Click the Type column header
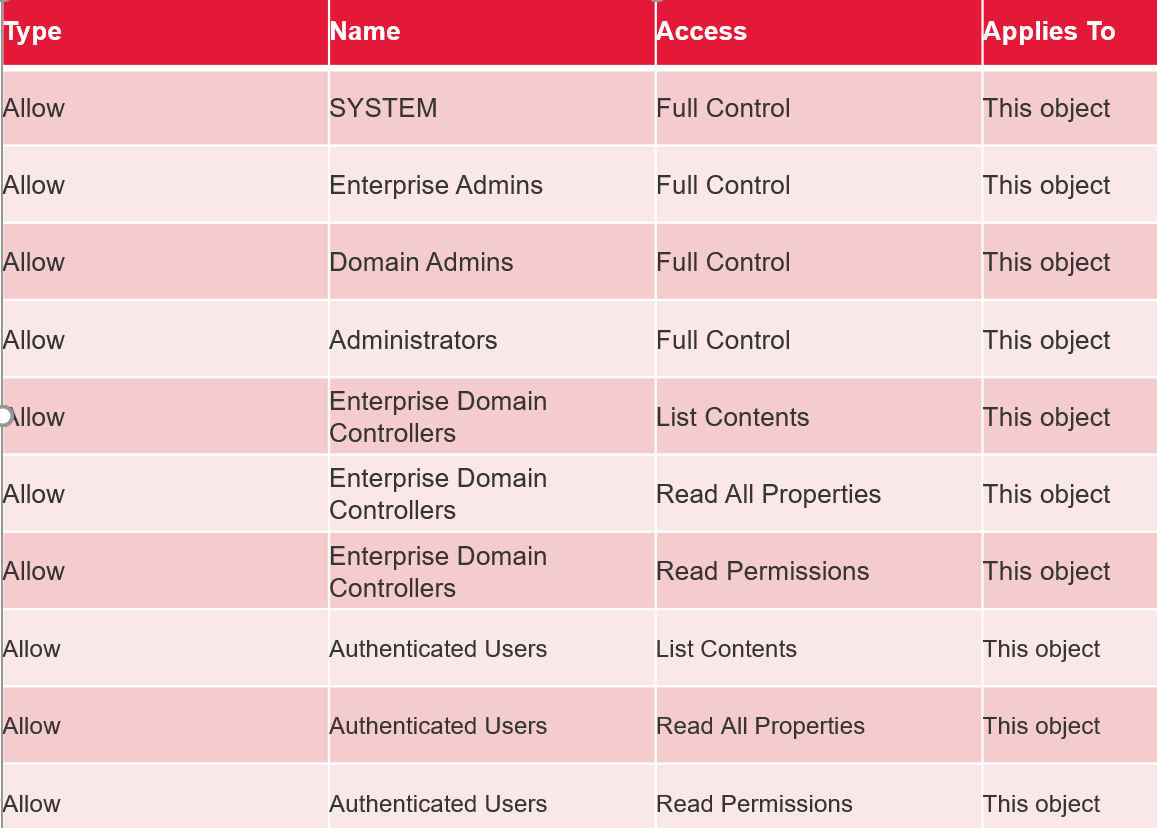 coord(33,32)
